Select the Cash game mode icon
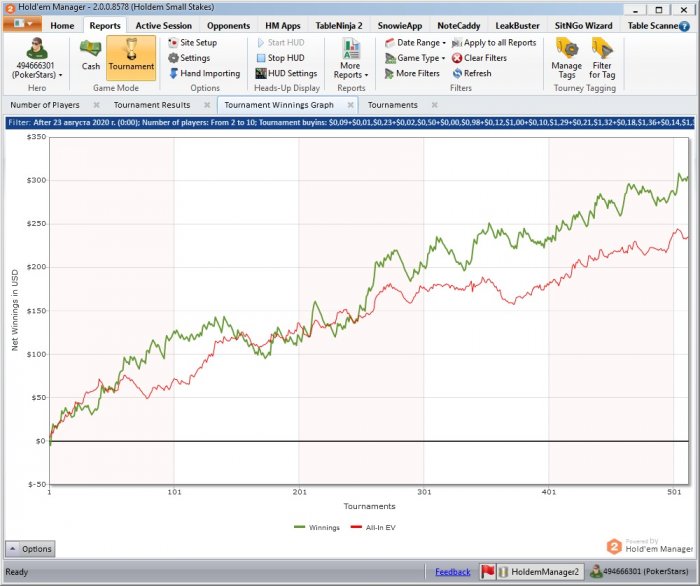The width and height of the screenshot is (700, 586). pyautogui.click(x=91, y=50)
